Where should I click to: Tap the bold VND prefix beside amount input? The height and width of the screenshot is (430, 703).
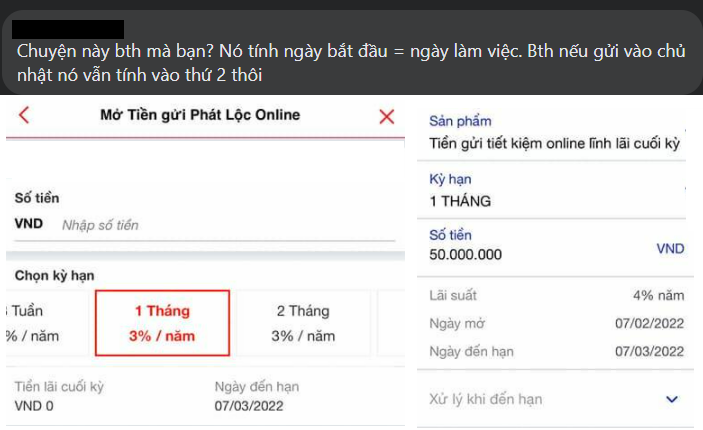(x=29, y=224)
